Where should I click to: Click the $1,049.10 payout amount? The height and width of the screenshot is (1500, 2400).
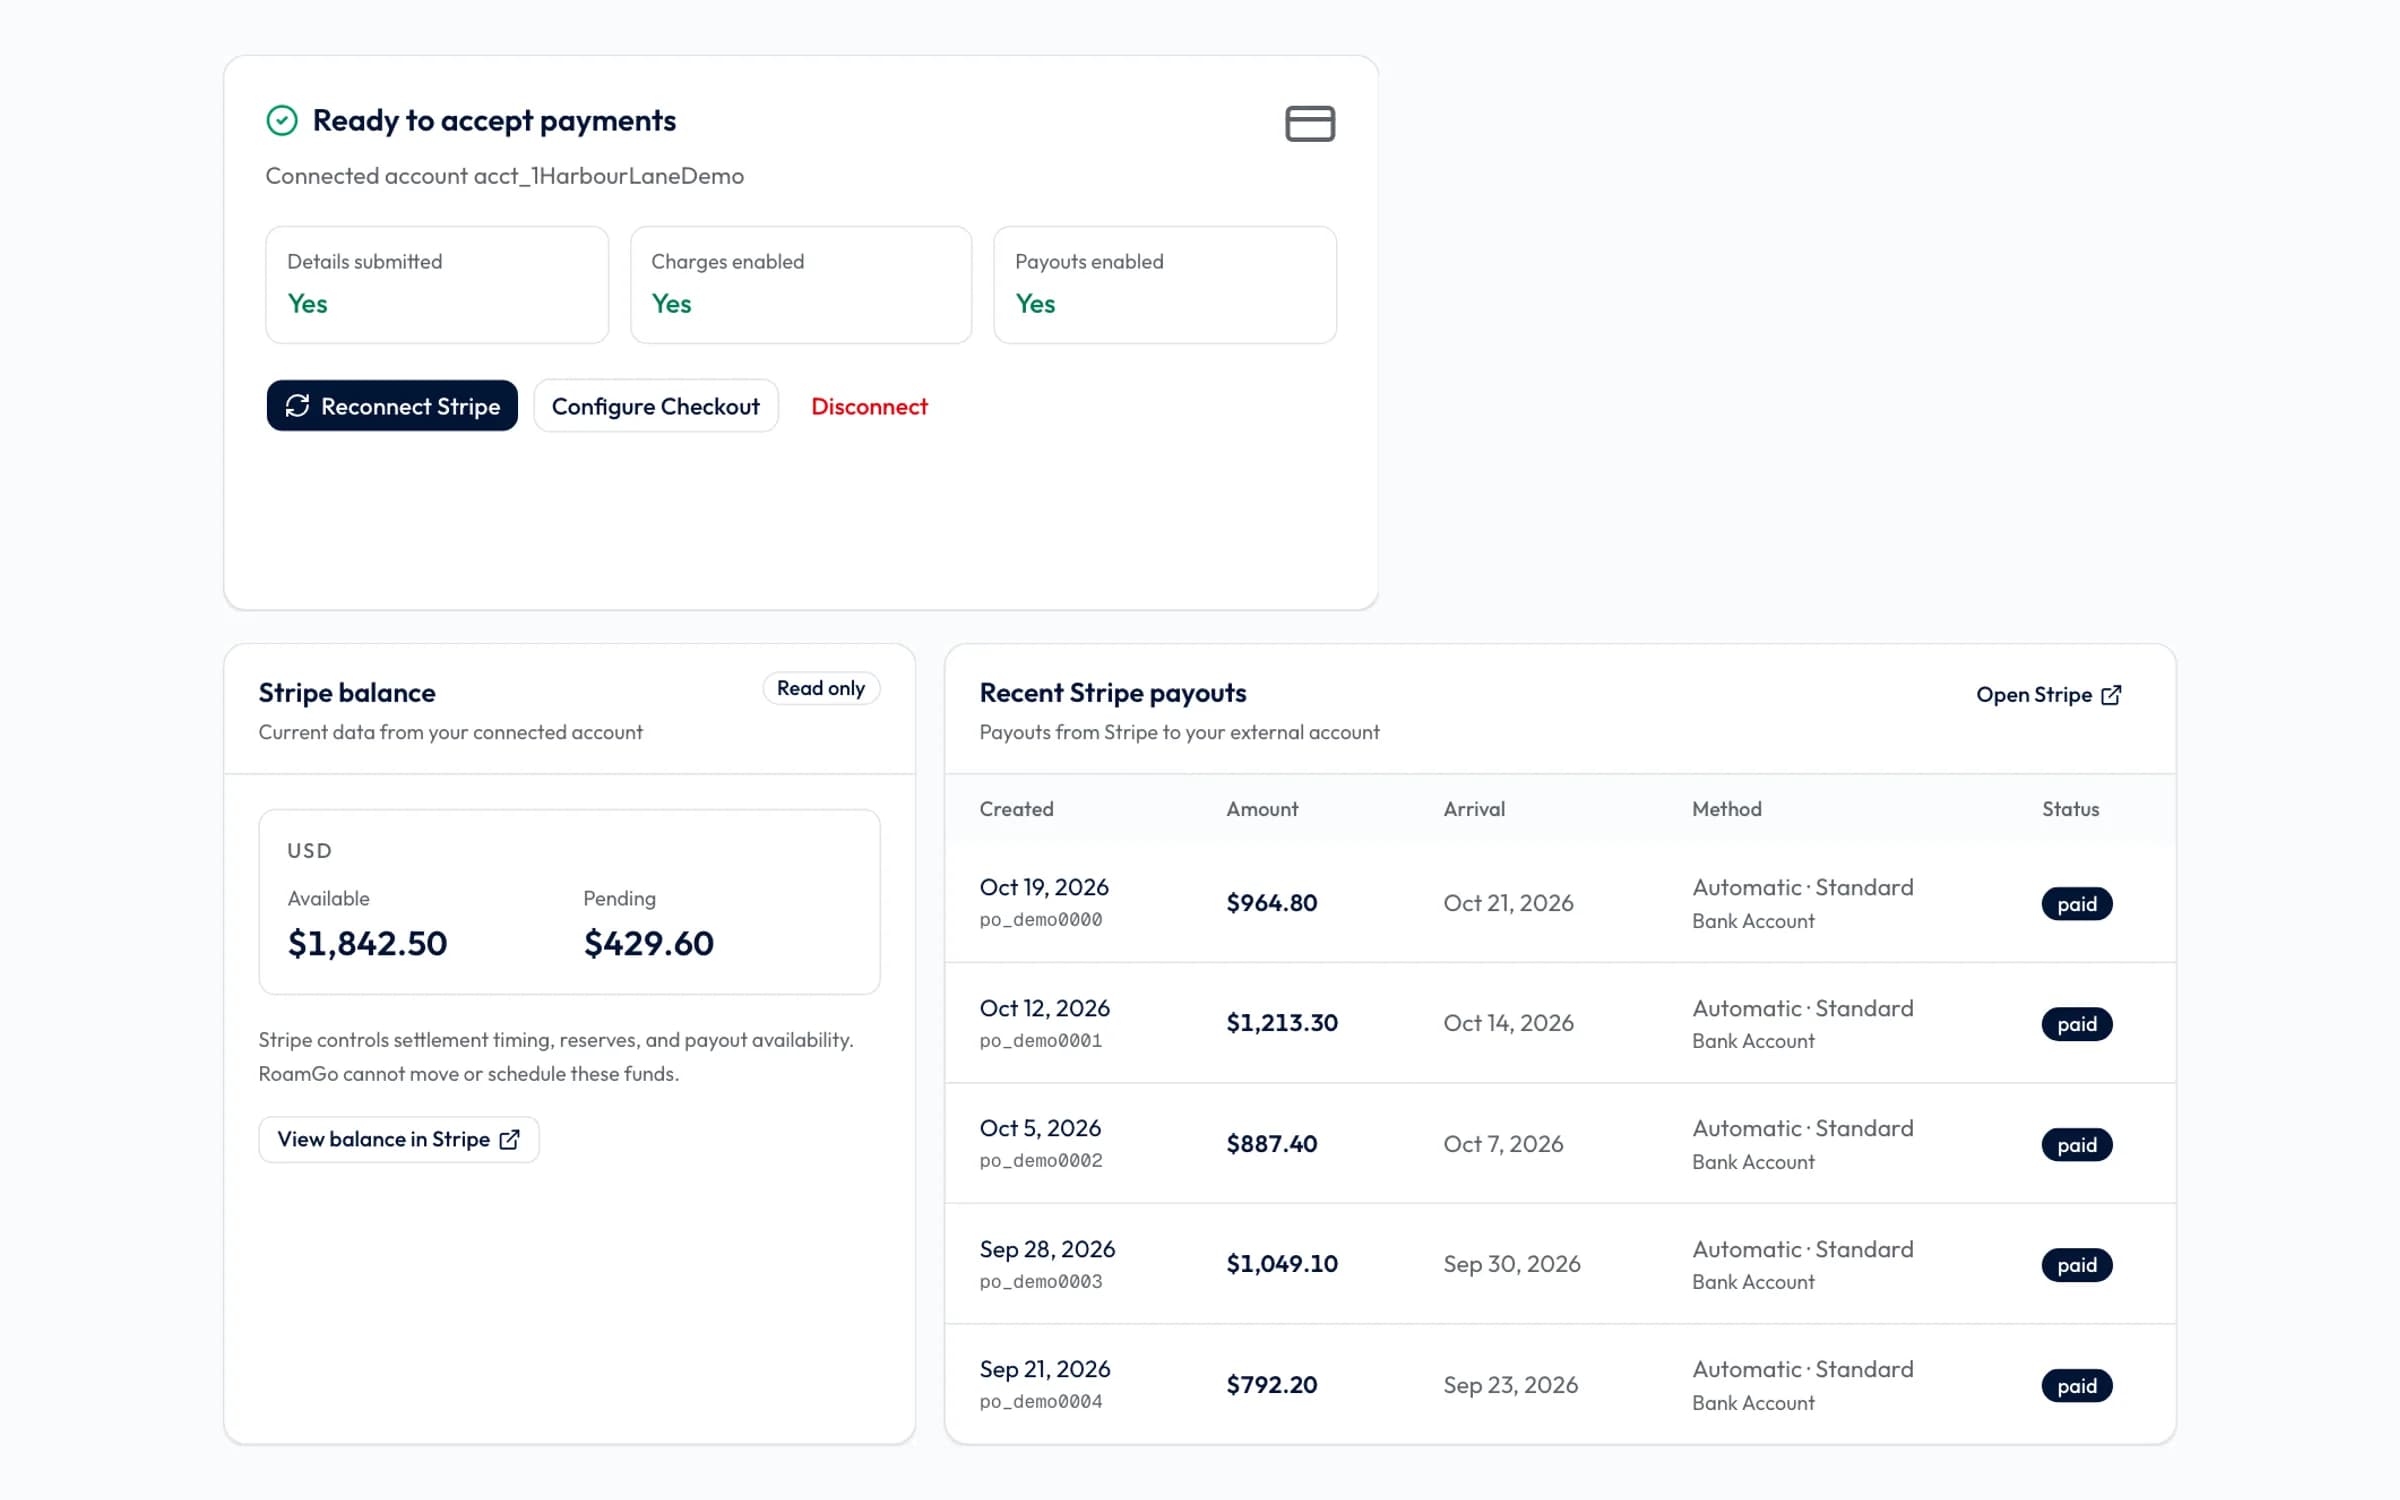[x=1282, y=1264]
